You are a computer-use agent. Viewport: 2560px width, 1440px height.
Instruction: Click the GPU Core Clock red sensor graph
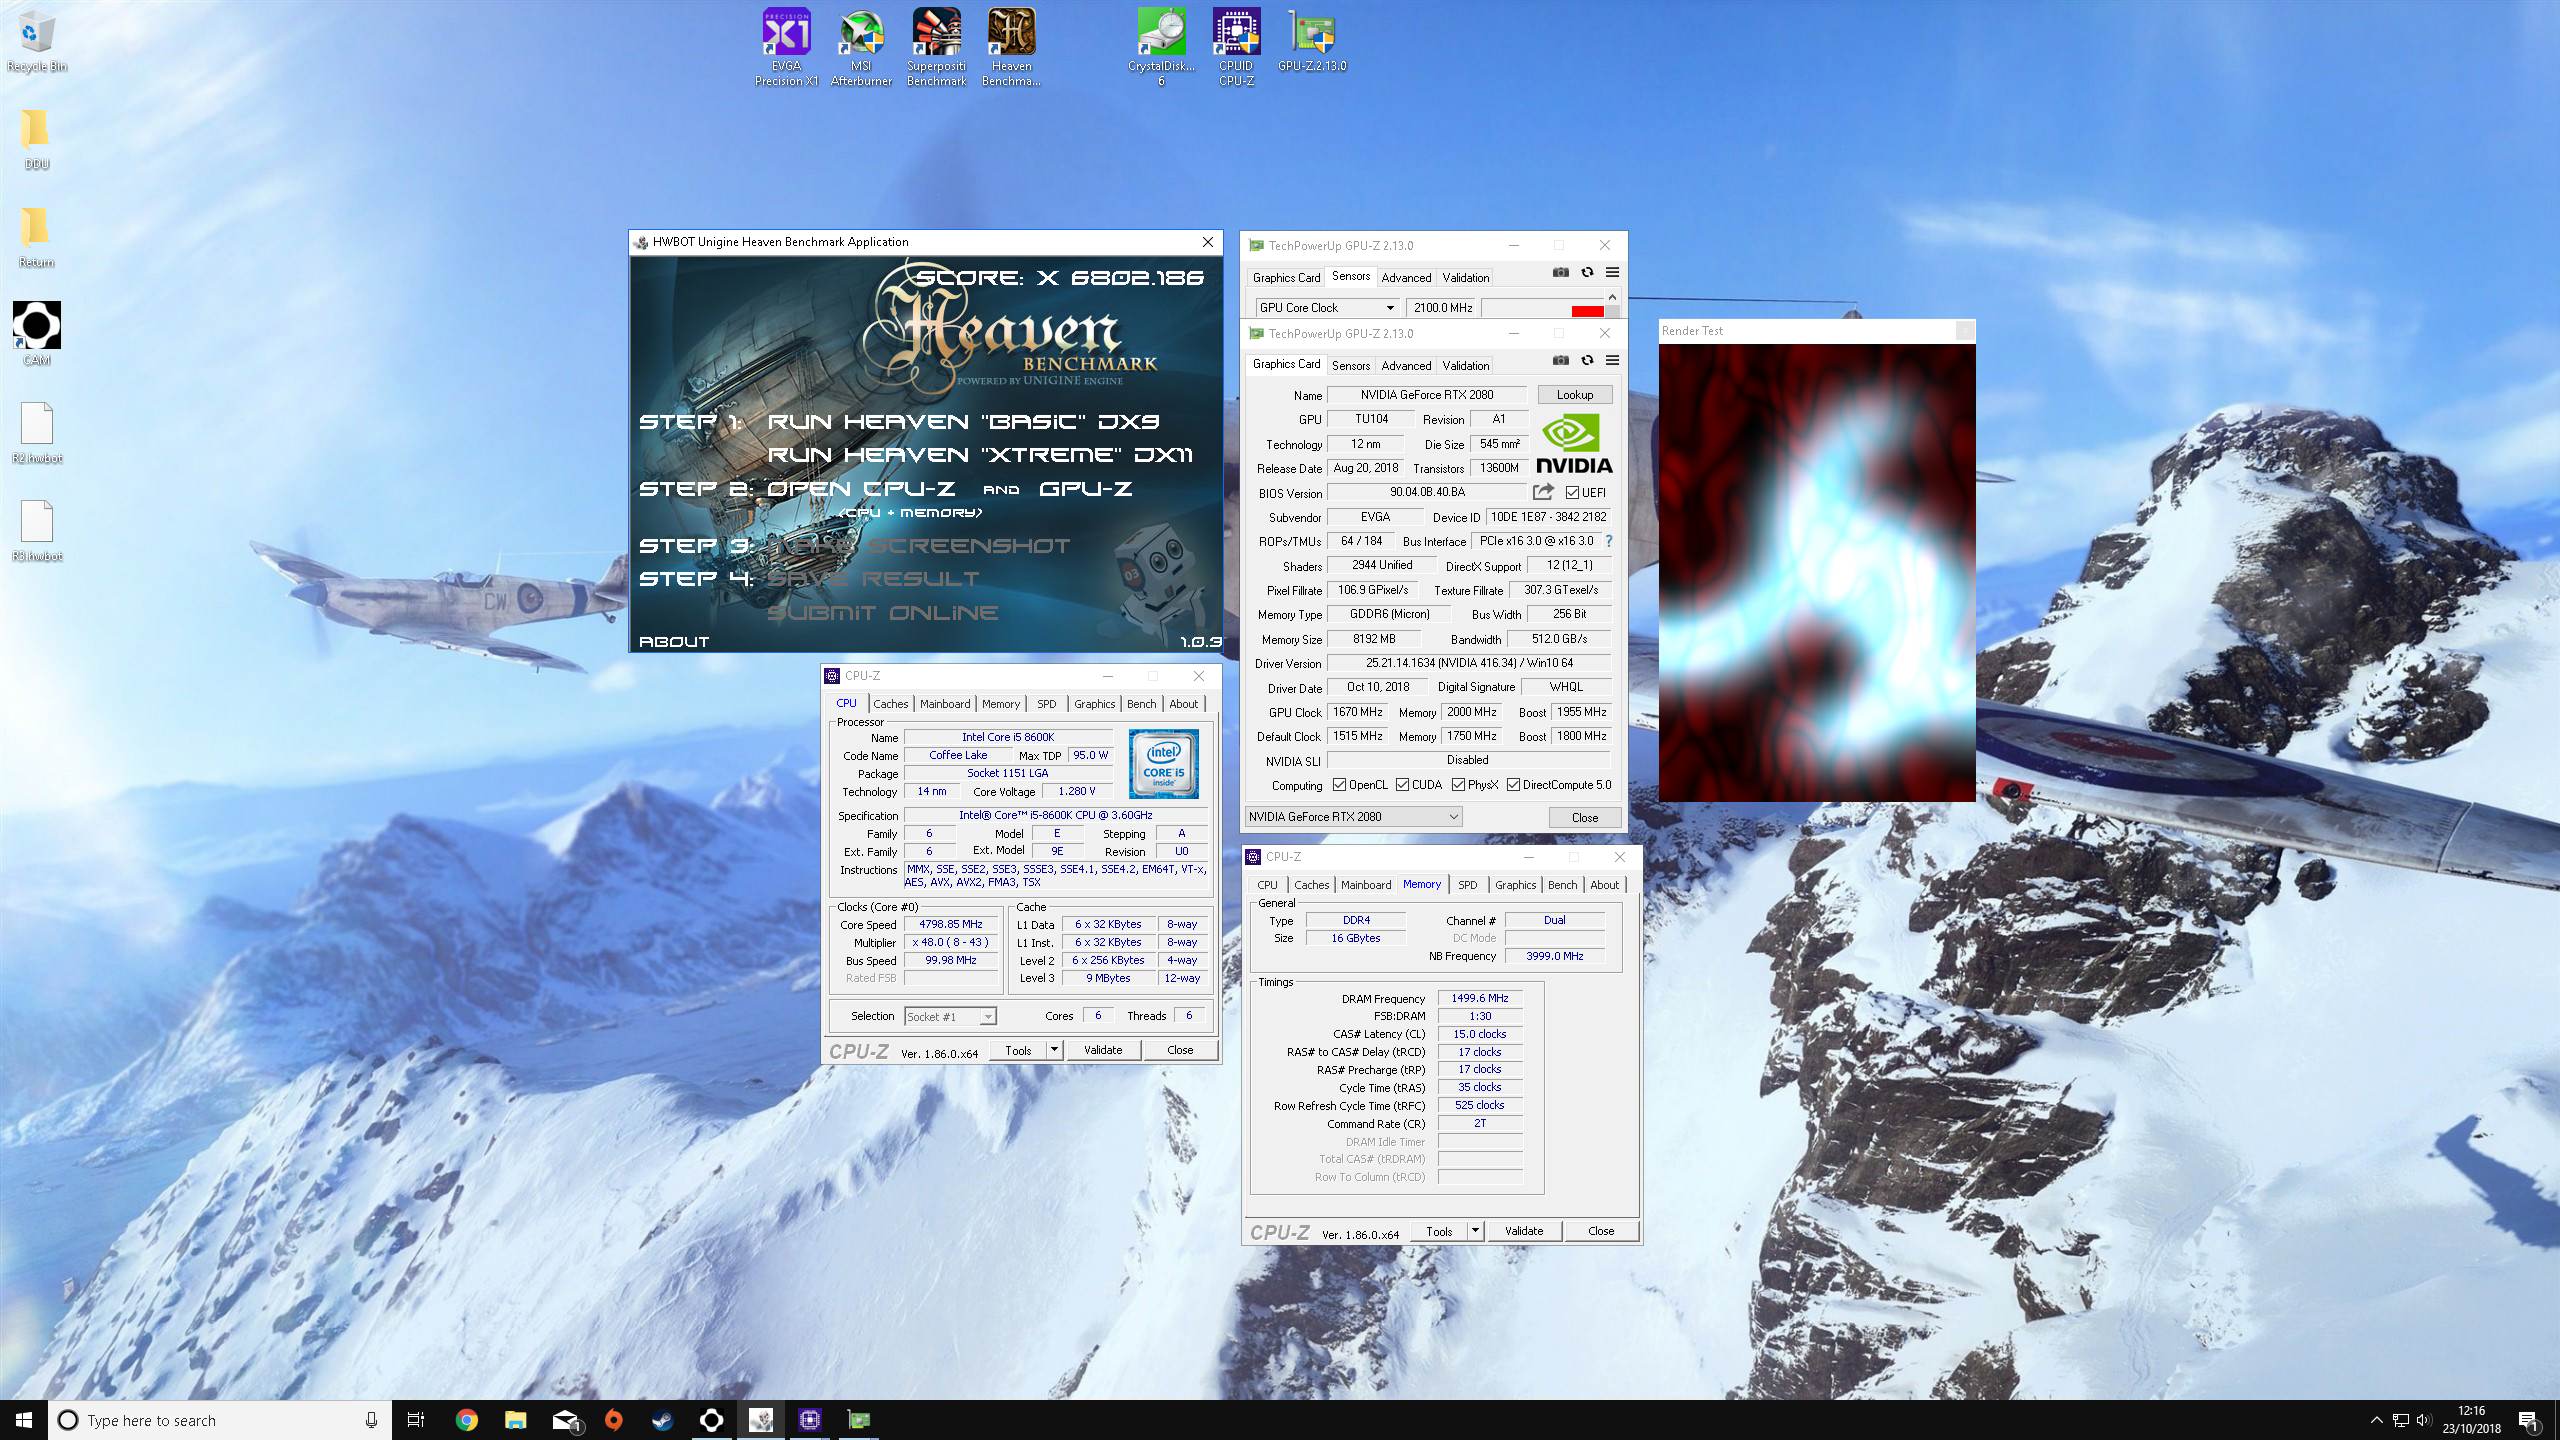pyautogui.click(x=1543, y=308)
